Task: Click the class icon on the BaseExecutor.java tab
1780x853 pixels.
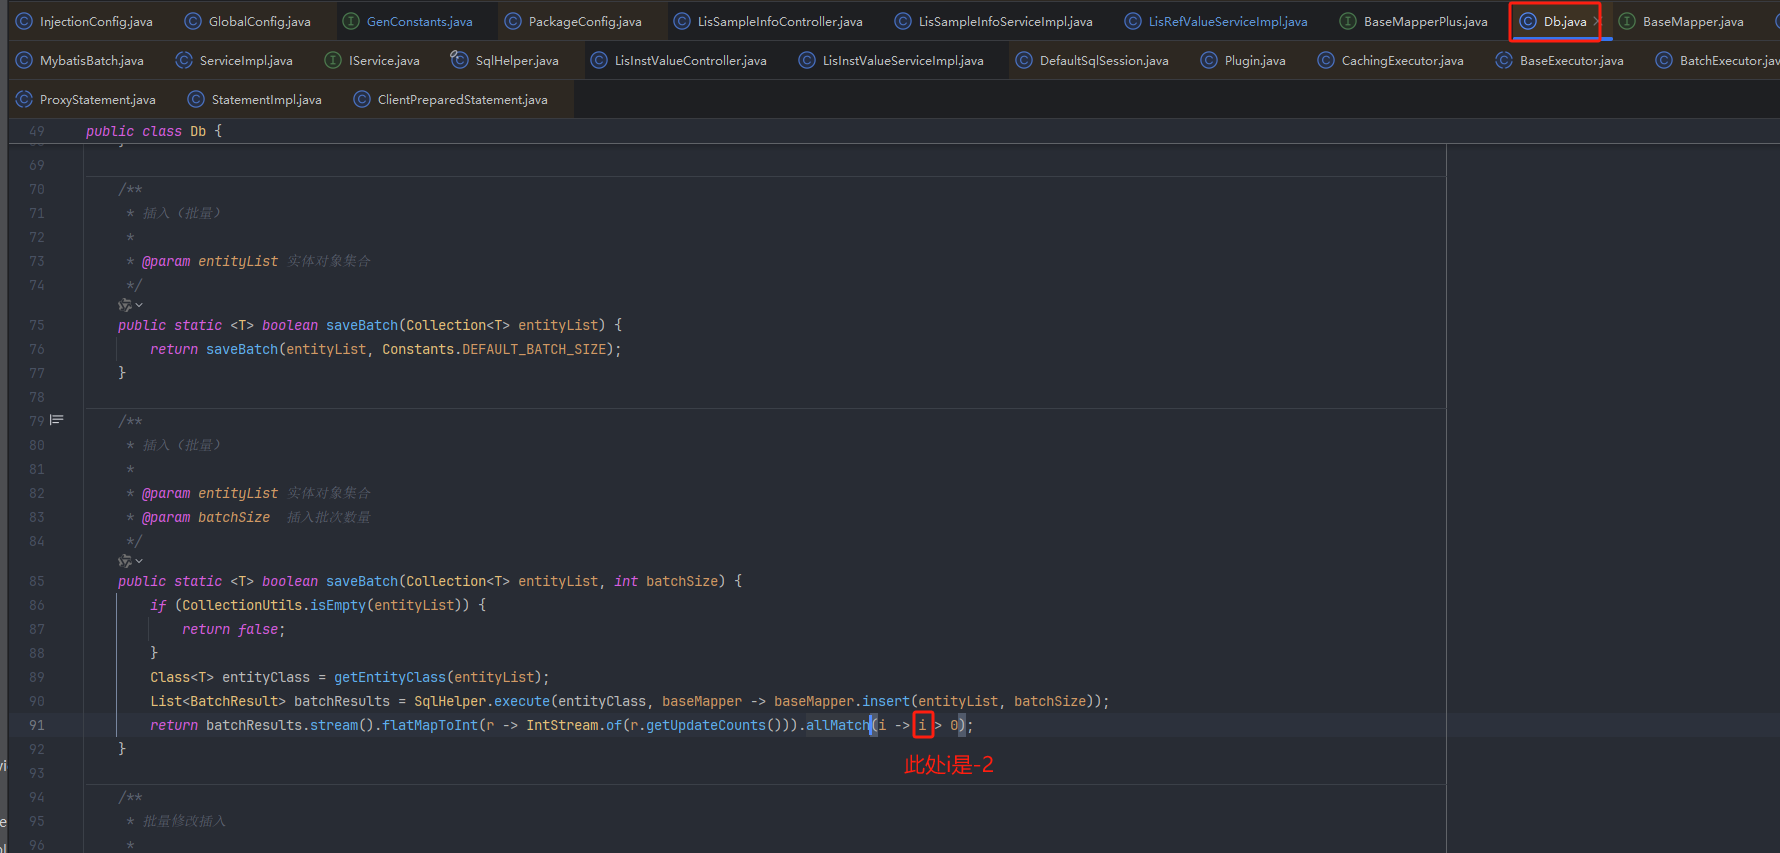Action: 1503,60
